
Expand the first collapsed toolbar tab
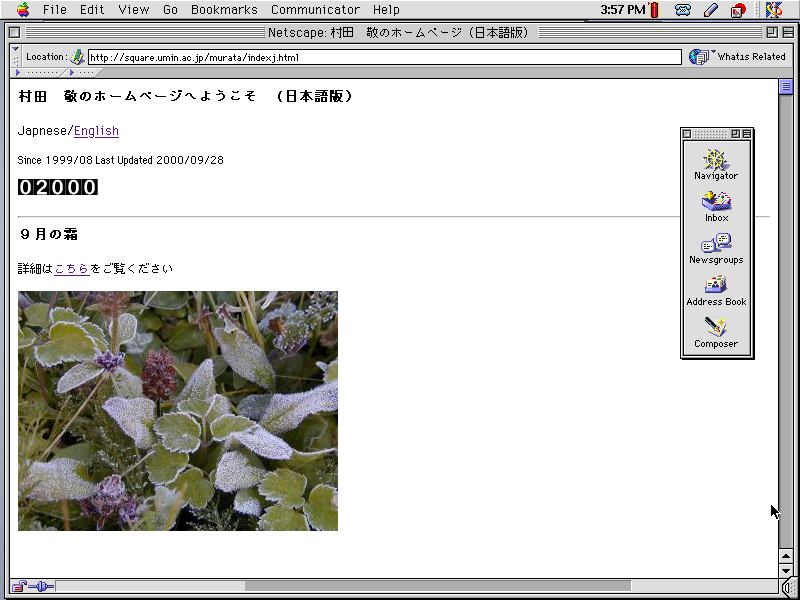pos(38,73)
